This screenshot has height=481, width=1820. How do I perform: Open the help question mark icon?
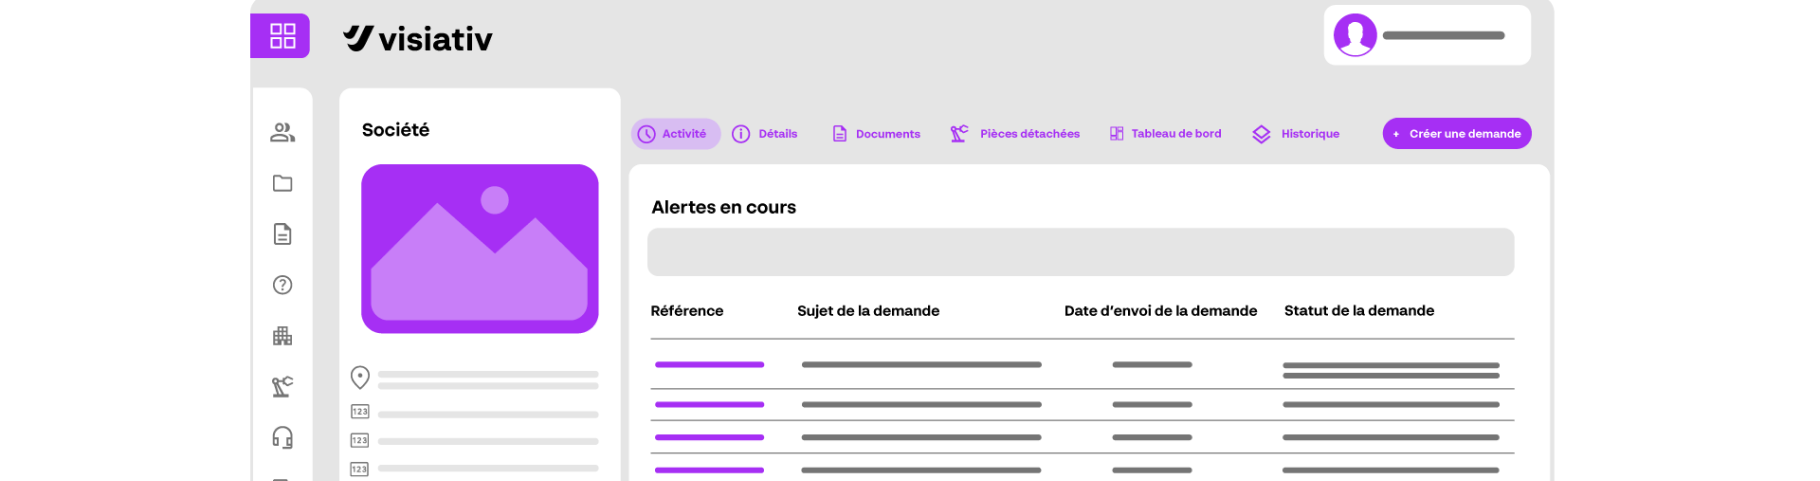[x=282, y=285]
